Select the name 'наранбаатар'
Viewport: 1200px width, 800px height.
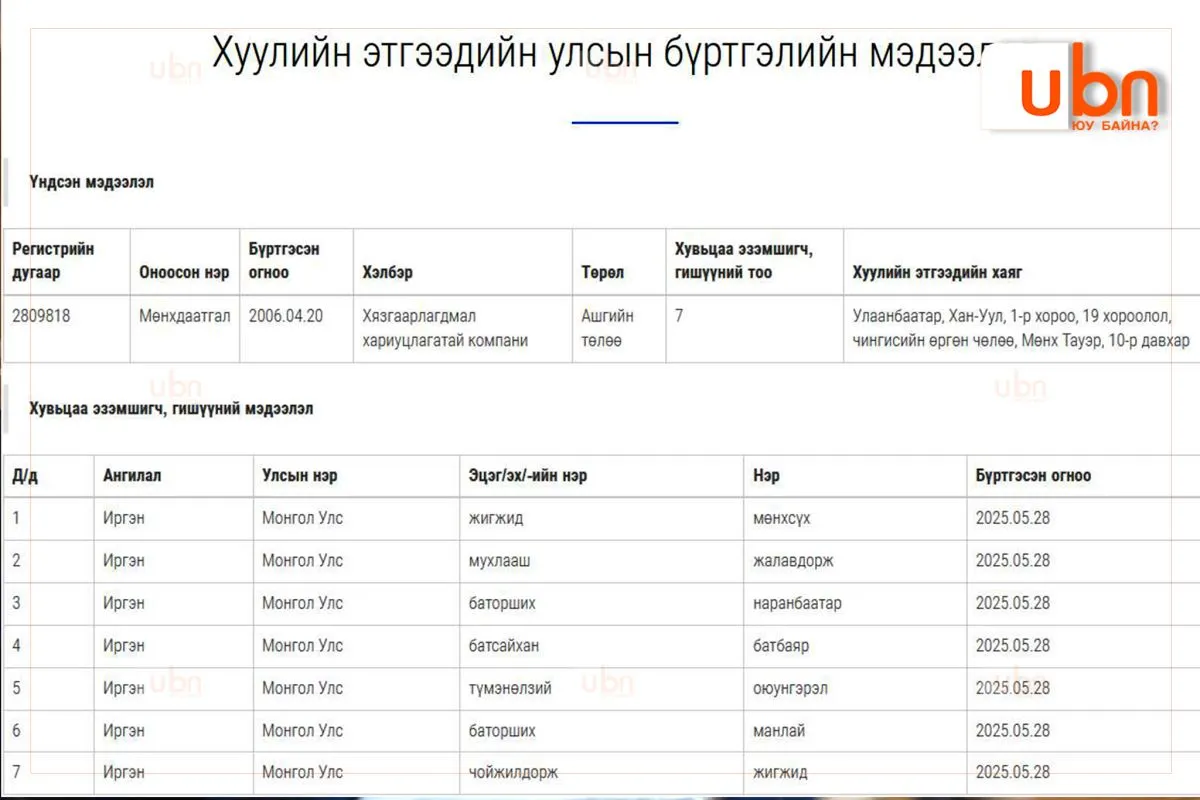click(x=797, y=603)
